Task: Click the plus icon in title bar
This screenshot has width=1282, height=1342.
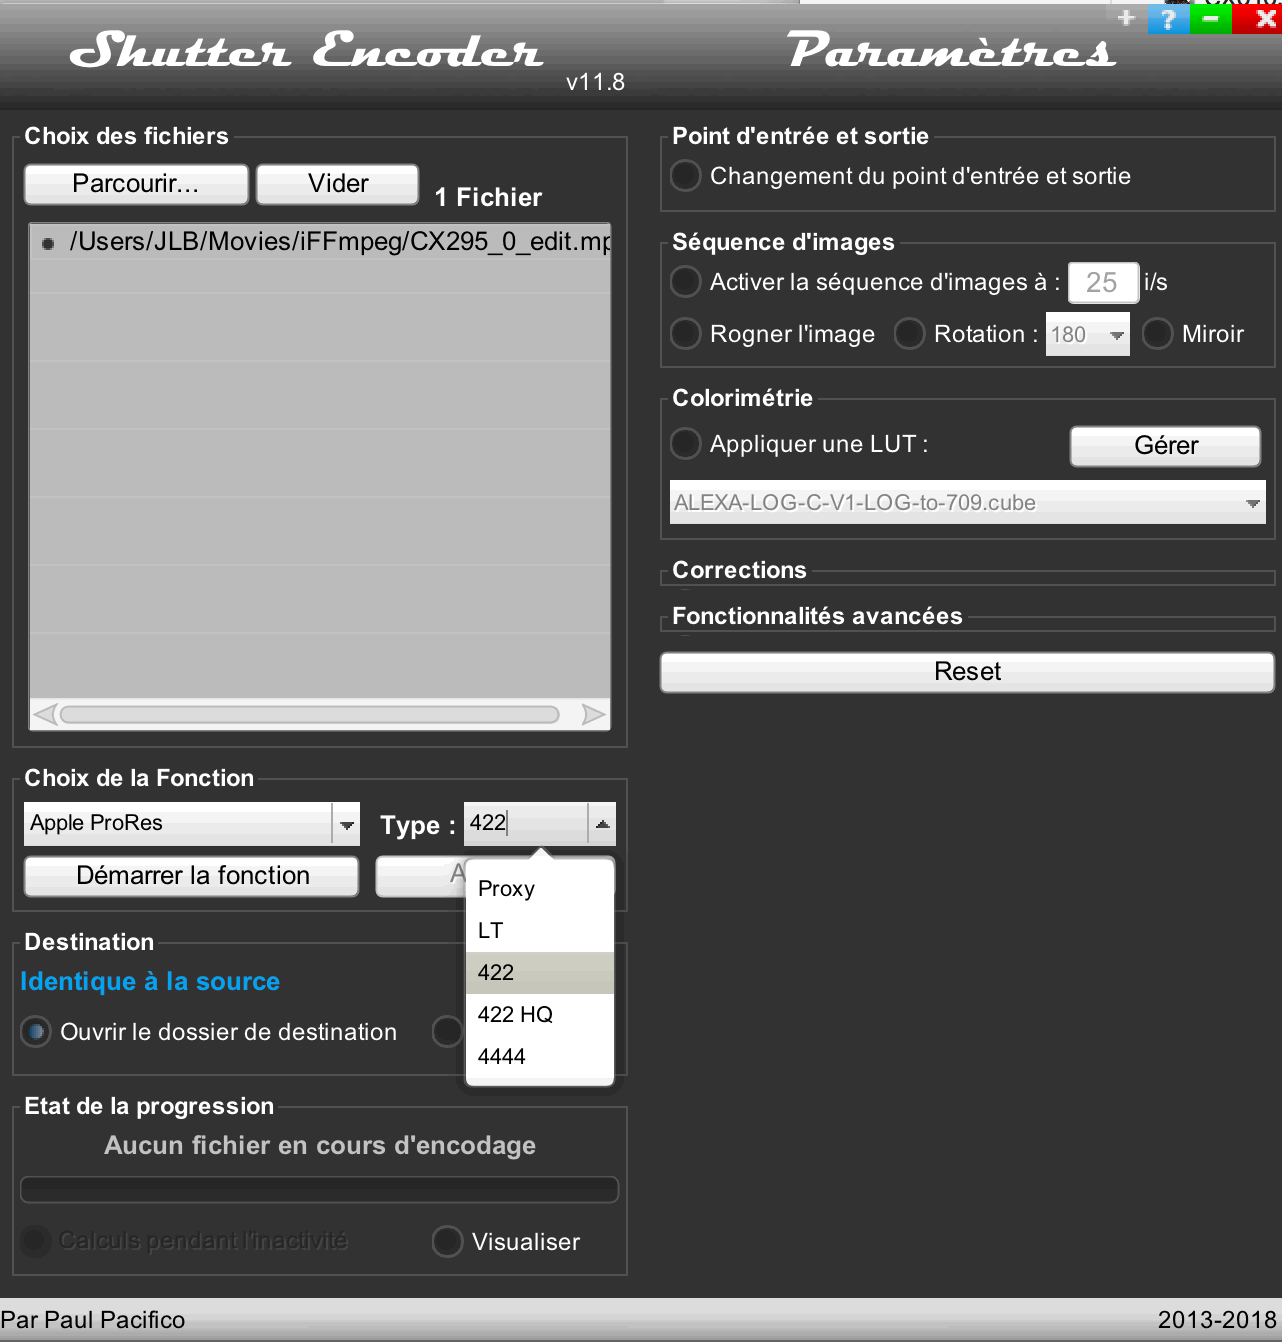Action: pyautogui.click(x=1126, y=18)
